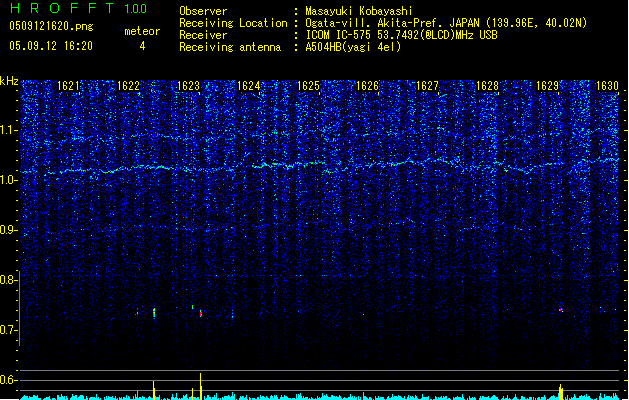Select the 1623 time marker
This screenshot has height=400, width=629.
189,86
